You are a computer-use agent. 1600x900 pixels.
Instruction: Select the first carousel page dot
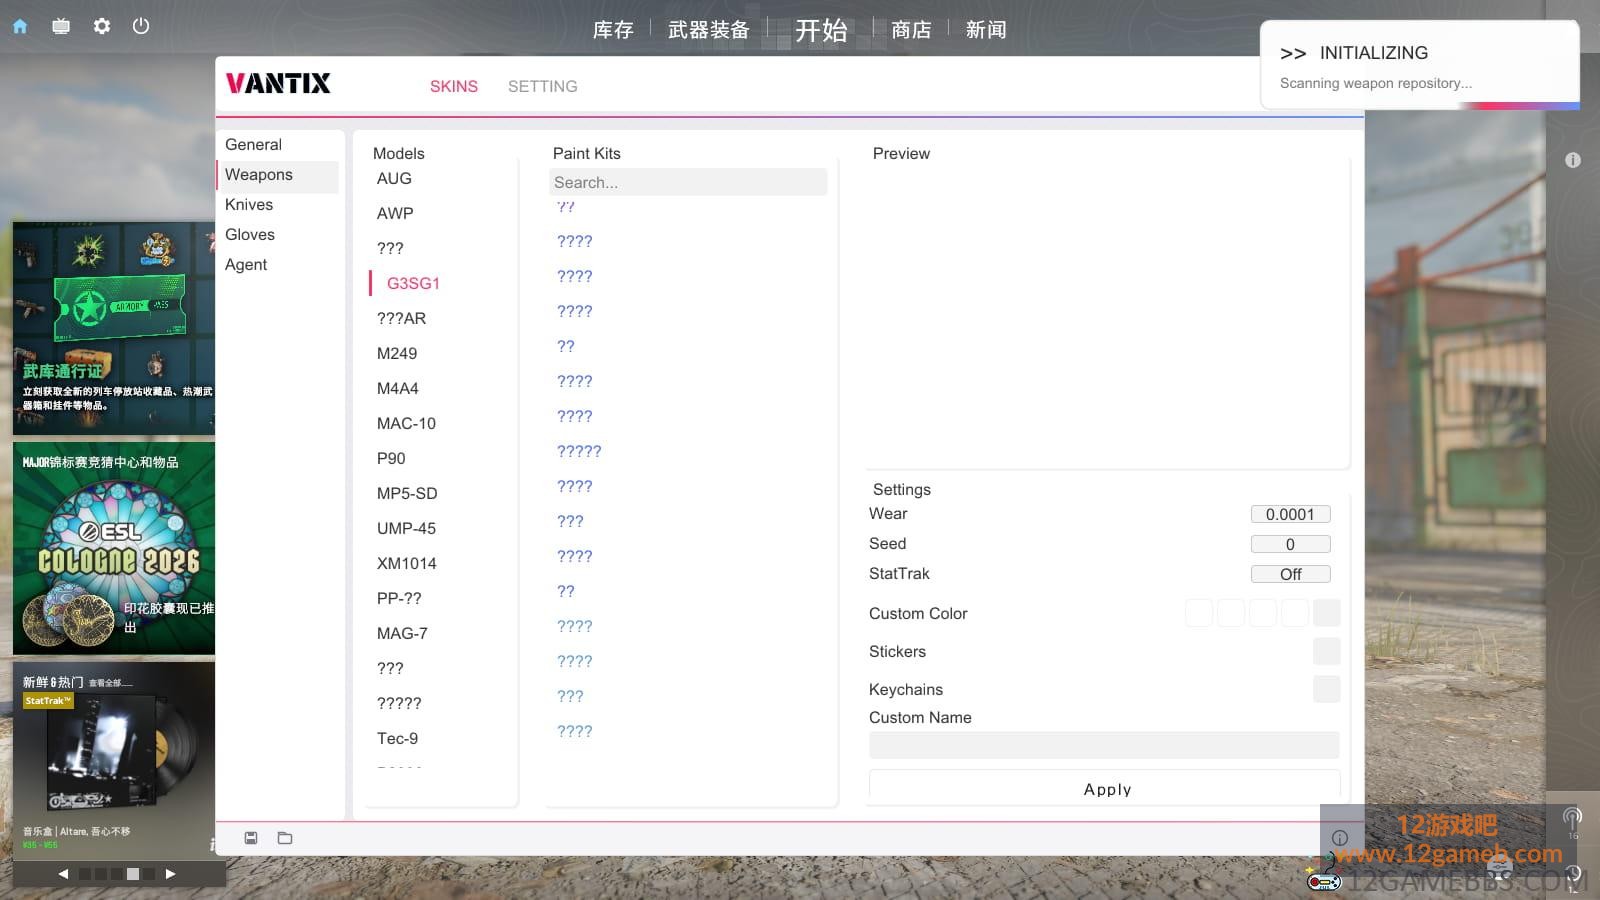point(85,874)
